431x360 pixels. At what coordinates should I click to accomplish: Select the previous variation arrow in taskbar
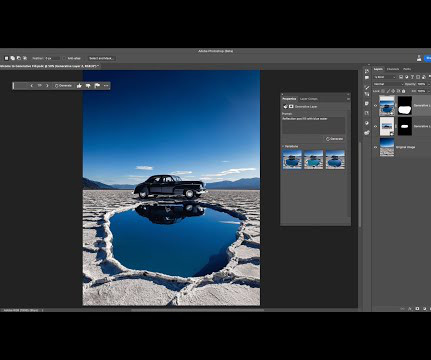(x=32, y=86)
